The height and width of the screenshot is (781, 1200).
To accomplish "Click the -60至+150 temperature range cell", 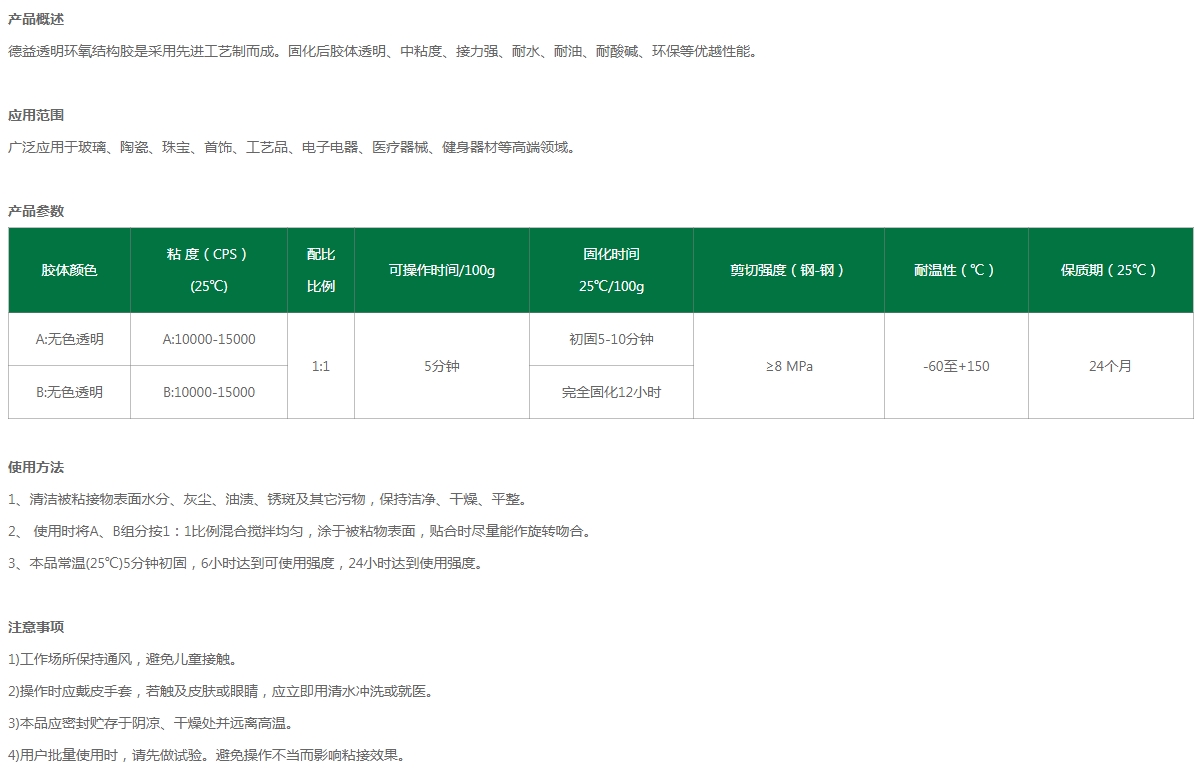I will [955, 366].
